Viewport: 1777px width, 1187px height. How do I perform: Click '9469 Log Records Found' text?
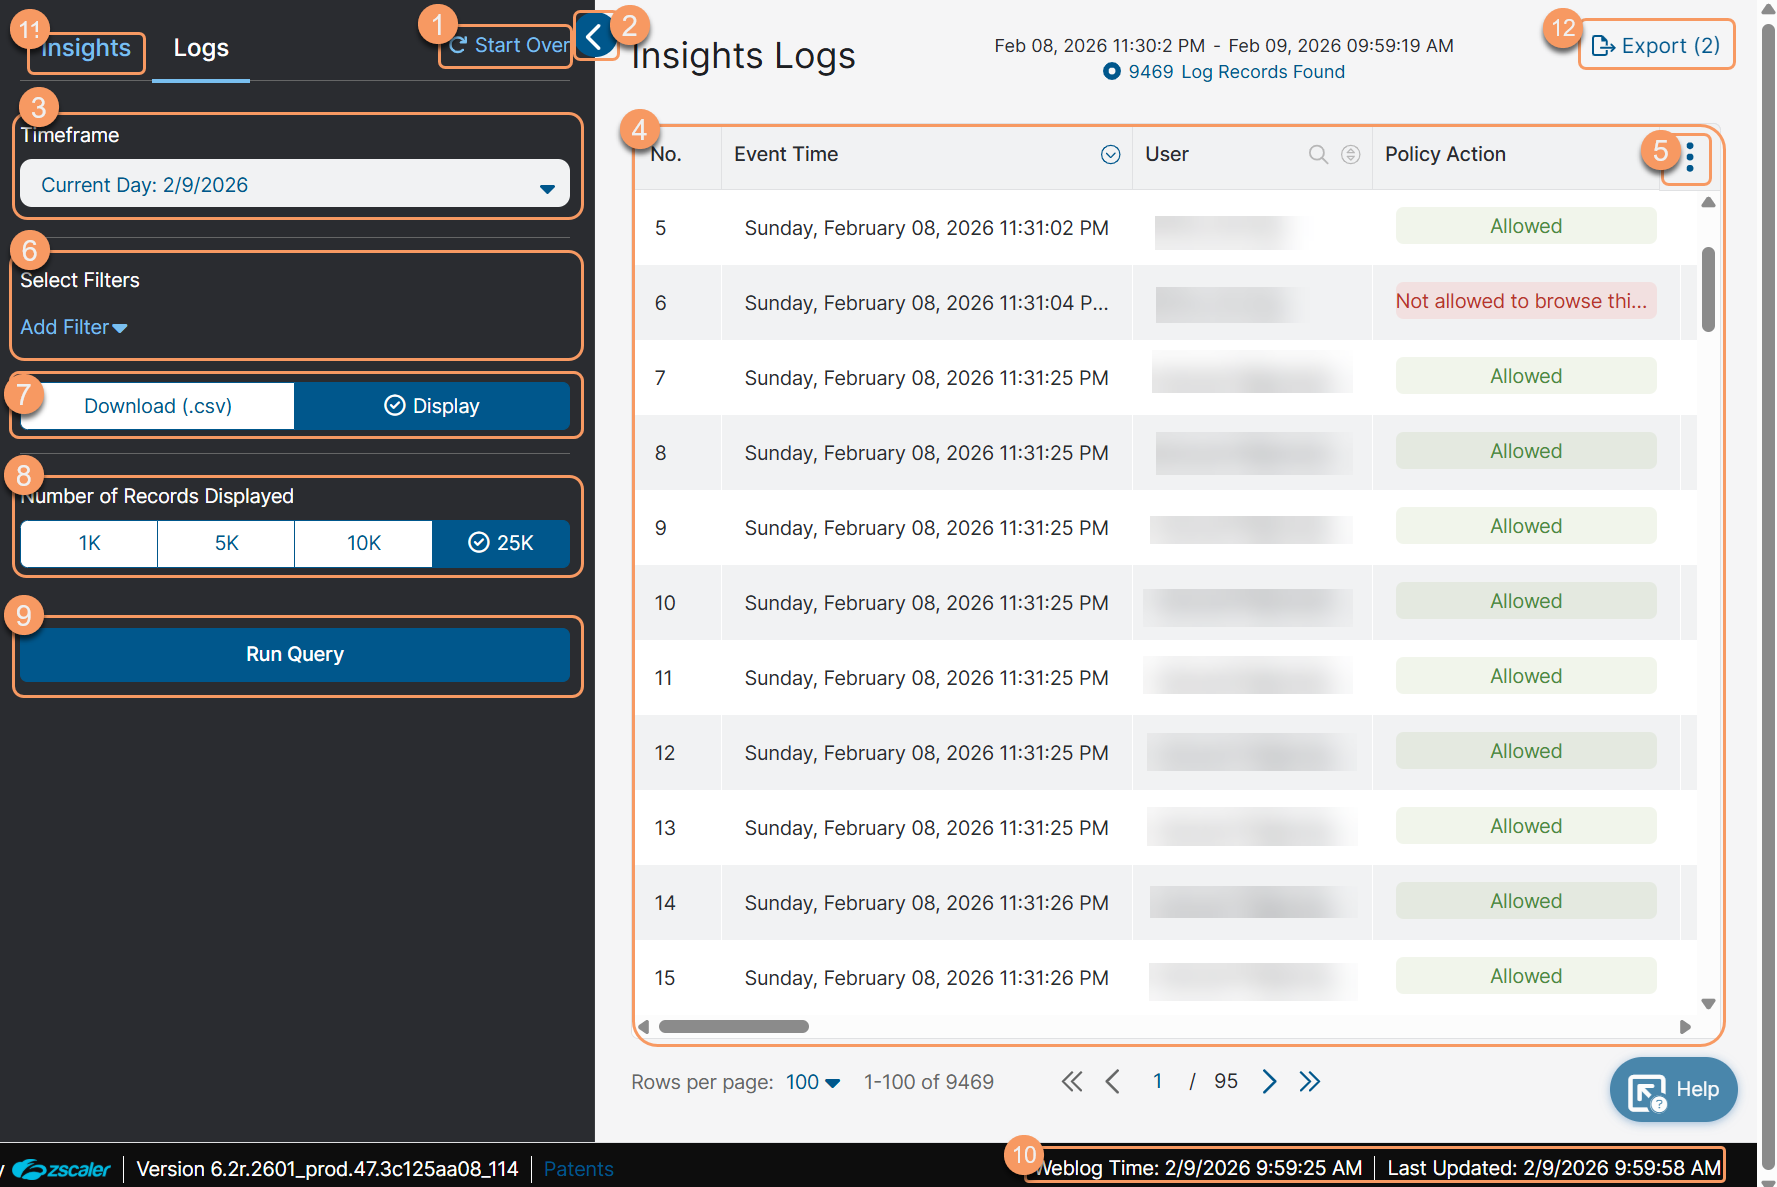(1236, 72)
